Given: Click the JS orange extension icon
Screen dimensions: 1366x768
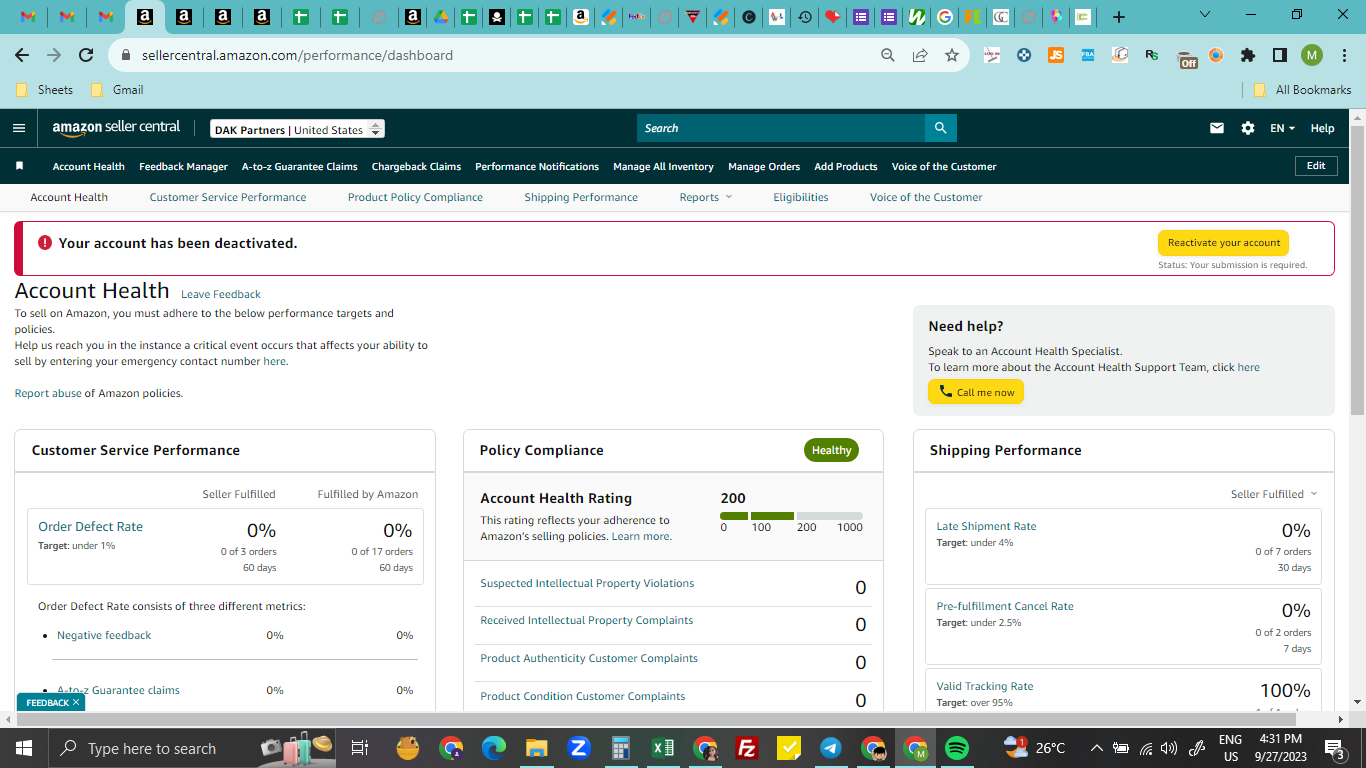Looking at the screenshot, I should (x=1056, y=55).
